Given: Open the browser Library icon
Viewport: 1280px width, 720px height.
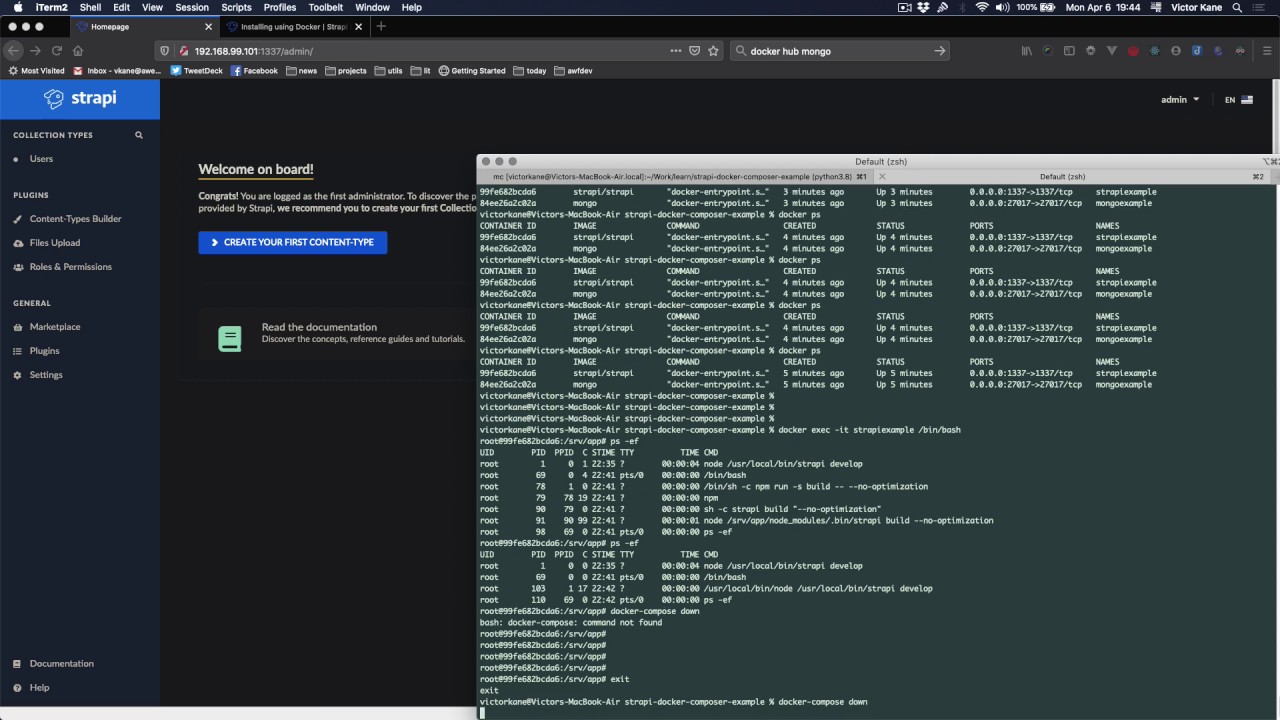Looking at the screenshot, I should [x=1027, y=51].
